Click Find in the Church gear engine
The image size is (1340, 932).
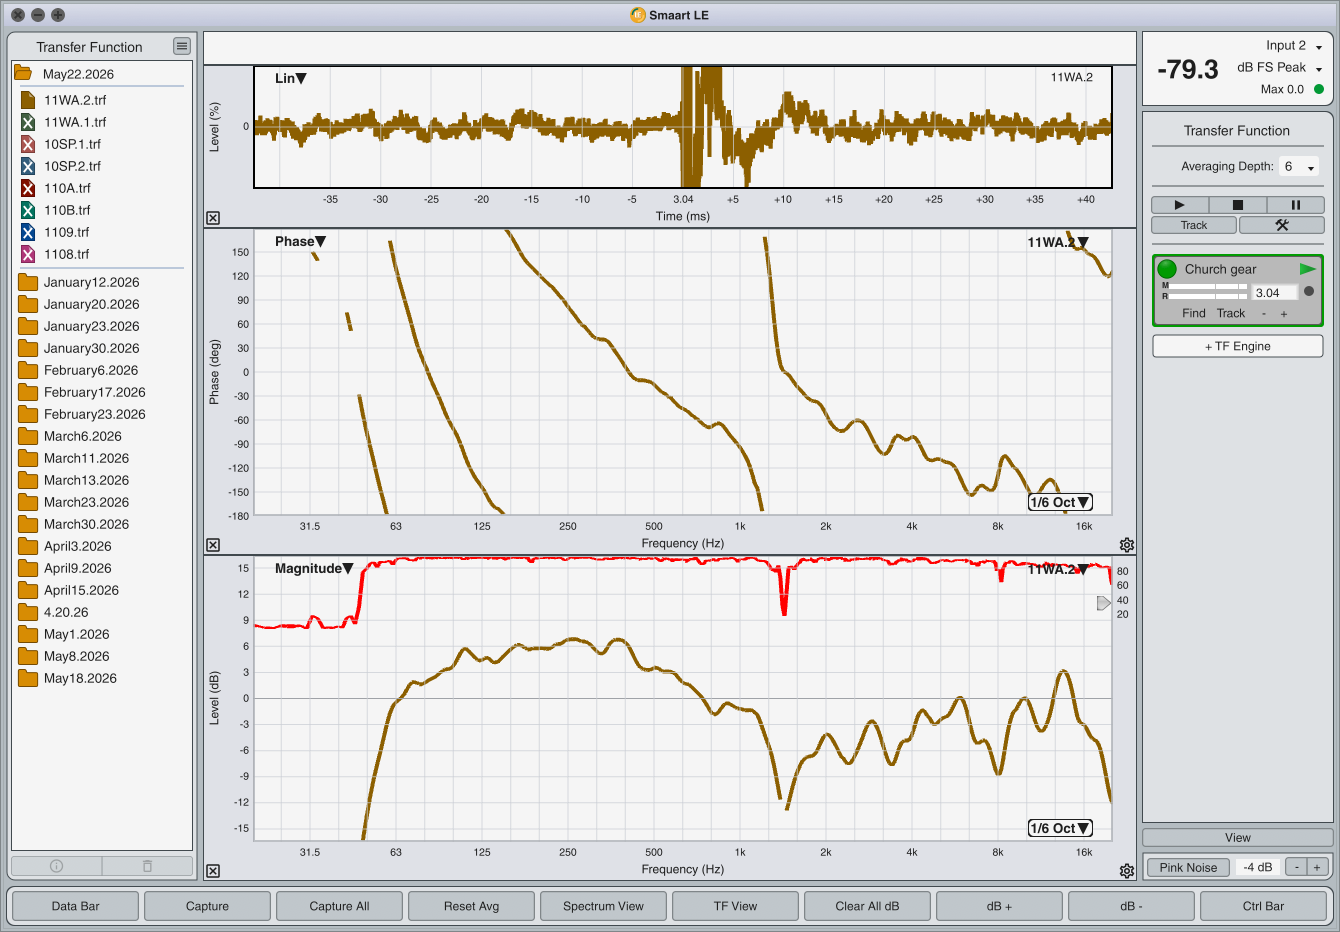(x=1194, y=313)
